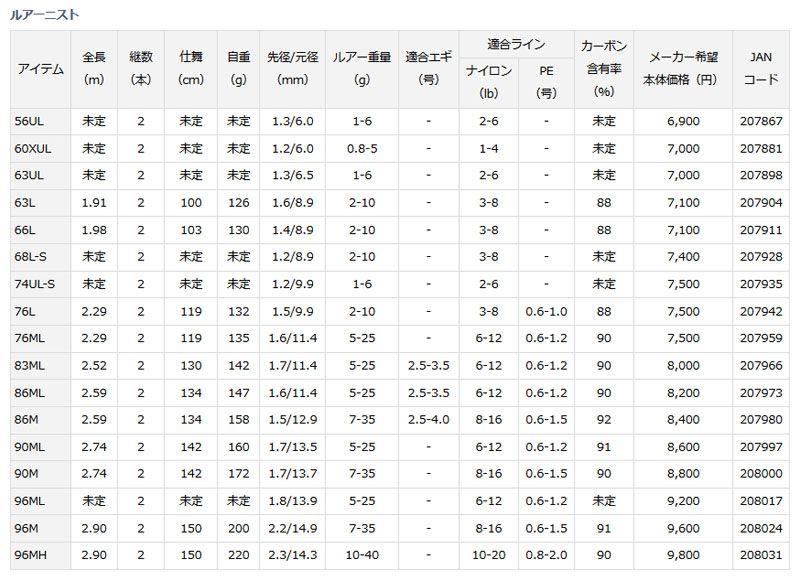Viewport: 800px width, 580px height.
Task: Select JAN code 208024
Action: [761, 528]
